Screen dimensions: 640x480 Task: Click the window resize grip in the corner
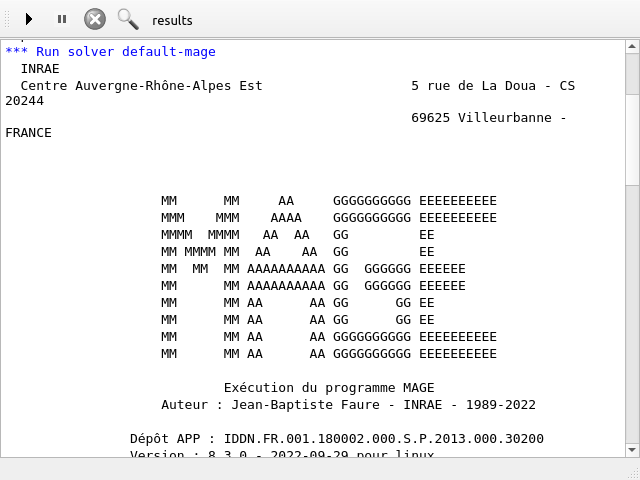point(632,472)
